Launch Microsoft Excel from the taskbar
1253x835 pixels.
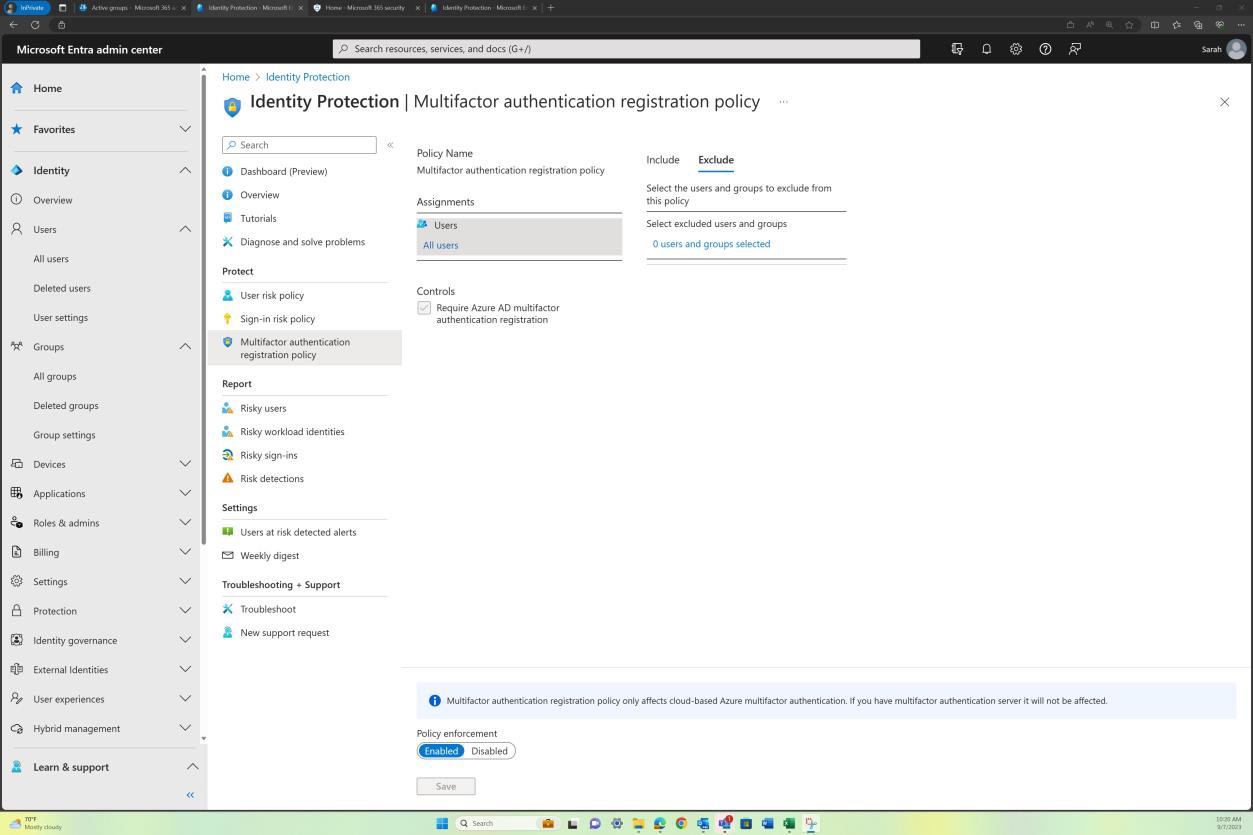(x=789, y=823)
